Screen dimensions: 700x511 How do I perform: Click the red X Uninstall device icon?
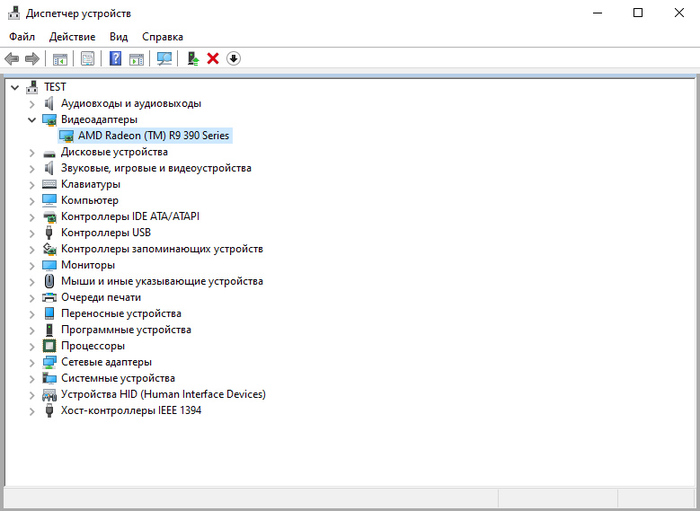213,59
